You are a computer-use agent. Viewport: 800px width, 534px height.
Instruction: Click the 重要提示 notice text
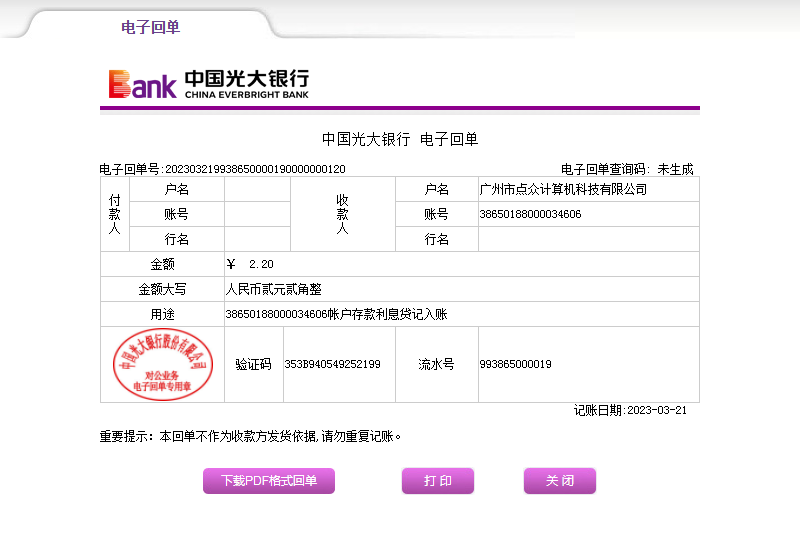pyautogui.click(x=250, y=437)
